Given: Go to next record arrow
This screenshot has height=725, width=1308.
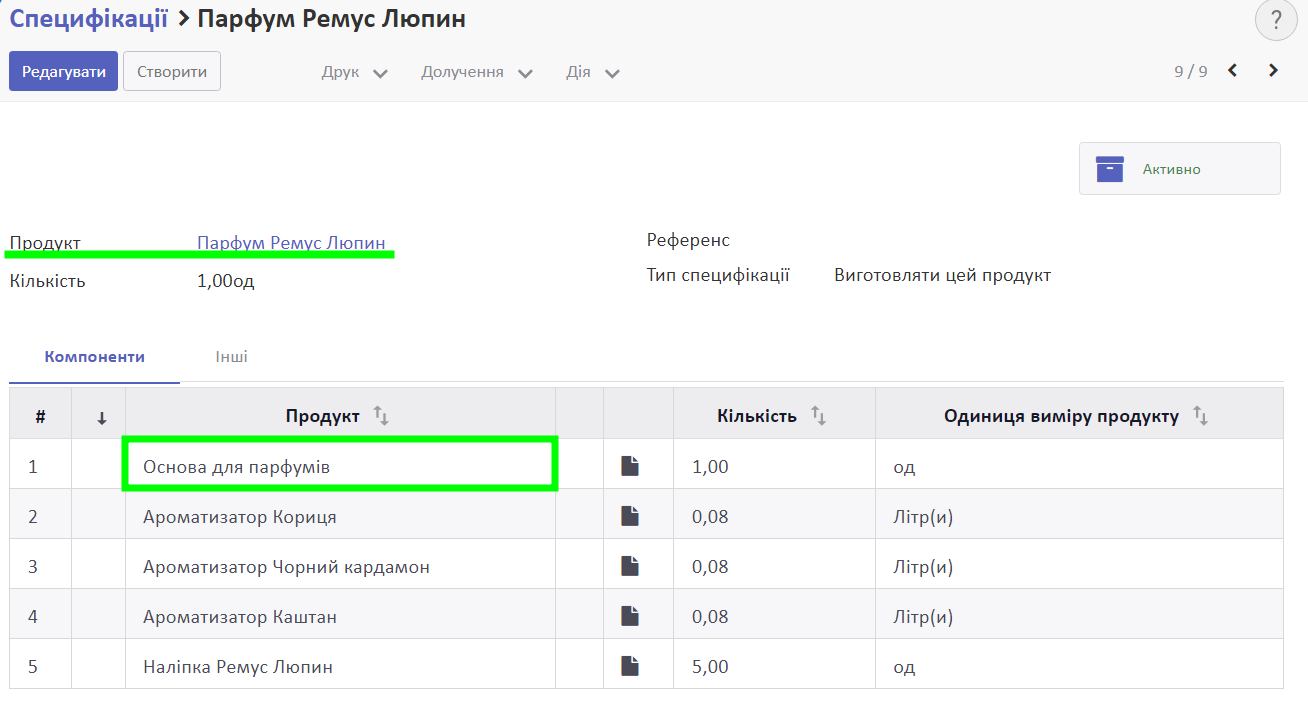Looking at the screenshot, I should click(1273, 70).
